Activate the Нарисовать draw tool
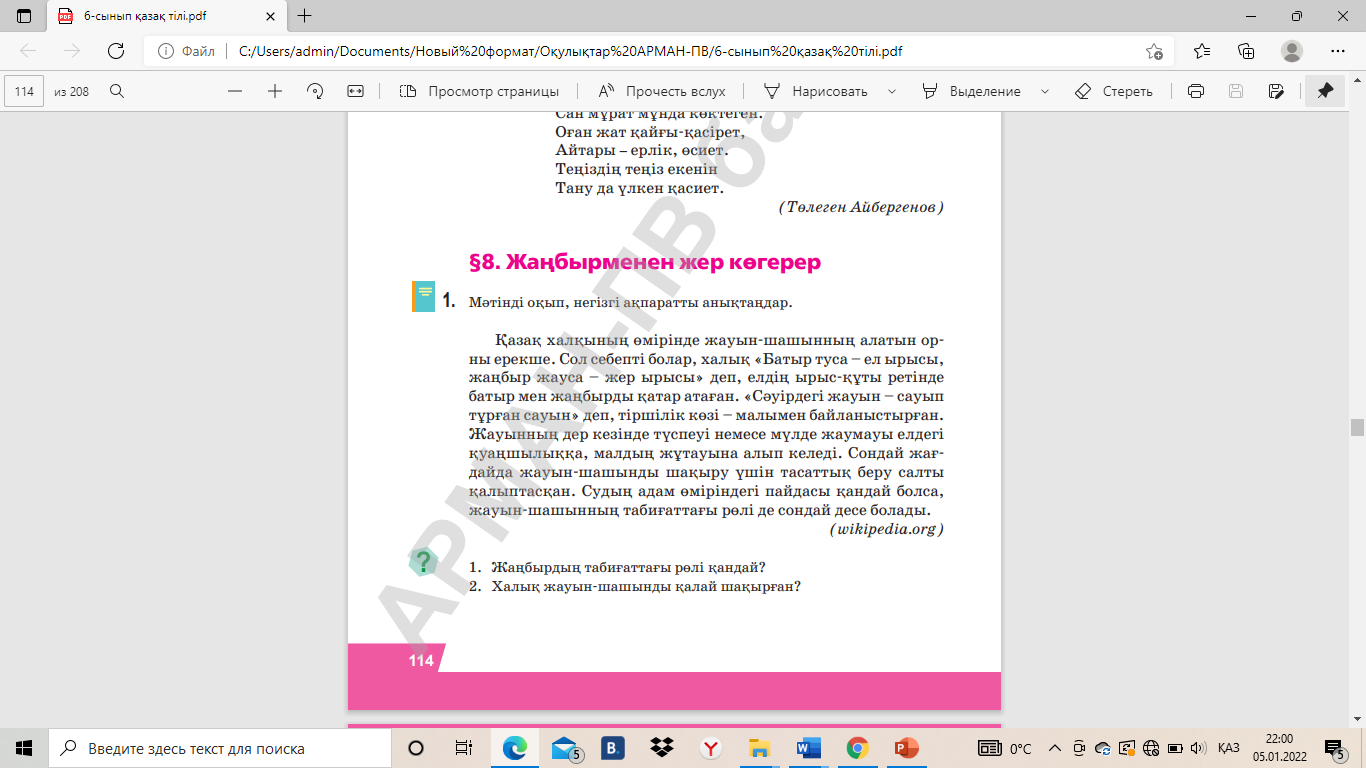This screenshot has height=768, width=1366. (816, 91)
